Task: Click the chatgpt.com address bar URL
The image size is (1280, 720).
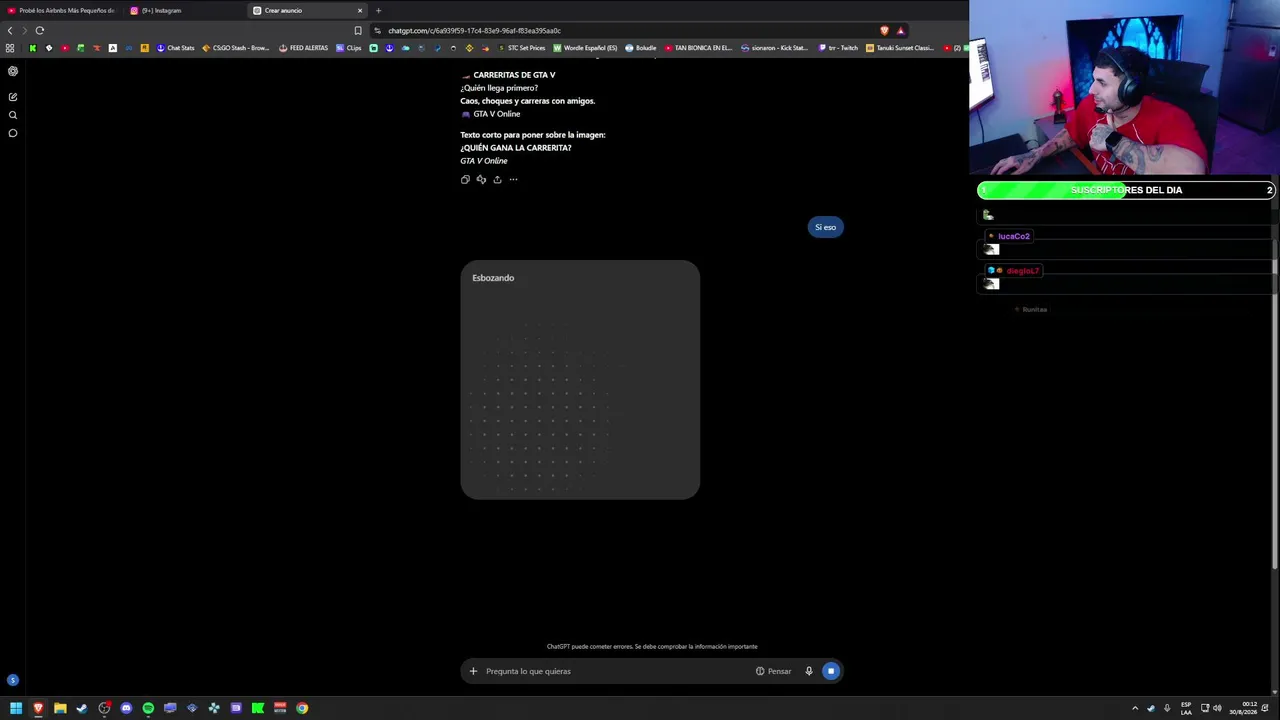Action: click(475, 30)
